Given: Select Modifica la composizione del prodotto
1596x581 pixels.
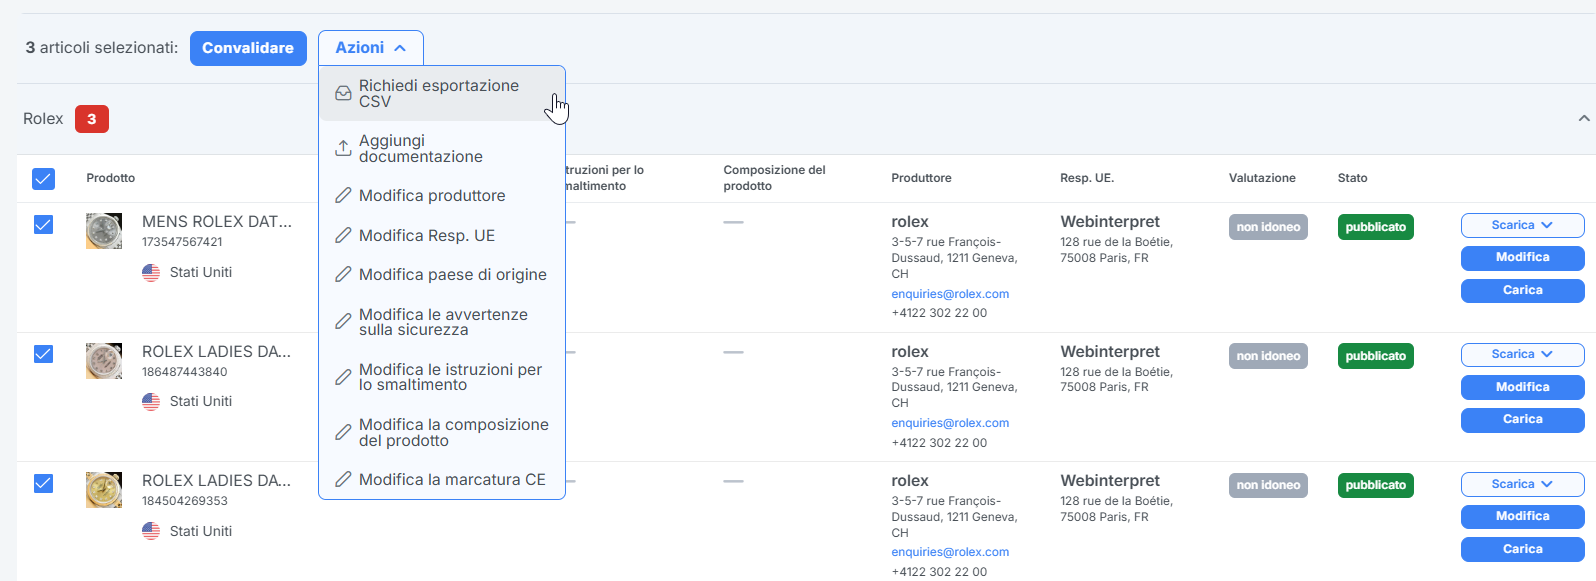Looking at the screenshot, I should 442,433.
